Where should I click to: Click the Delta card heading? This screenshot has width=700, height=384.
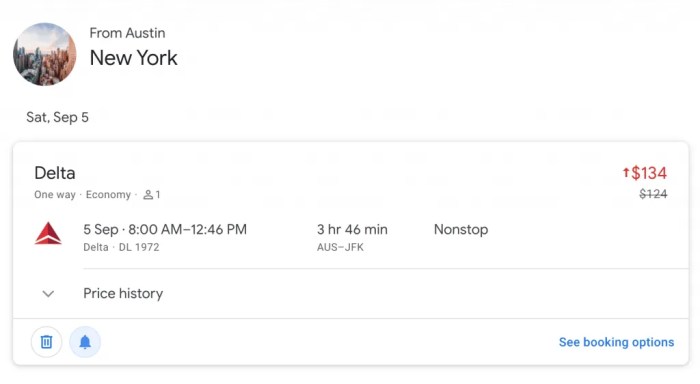(x=55, y=173)
